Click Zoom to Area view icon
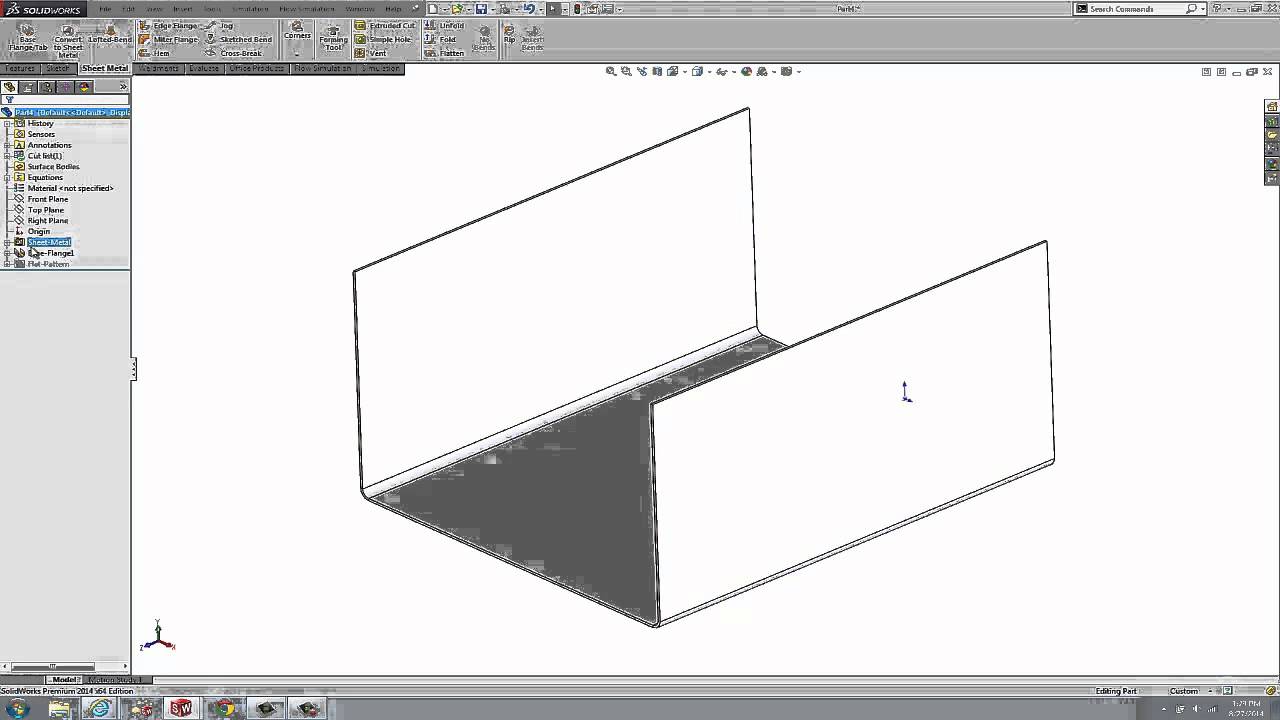 click(x=626, y=72)
